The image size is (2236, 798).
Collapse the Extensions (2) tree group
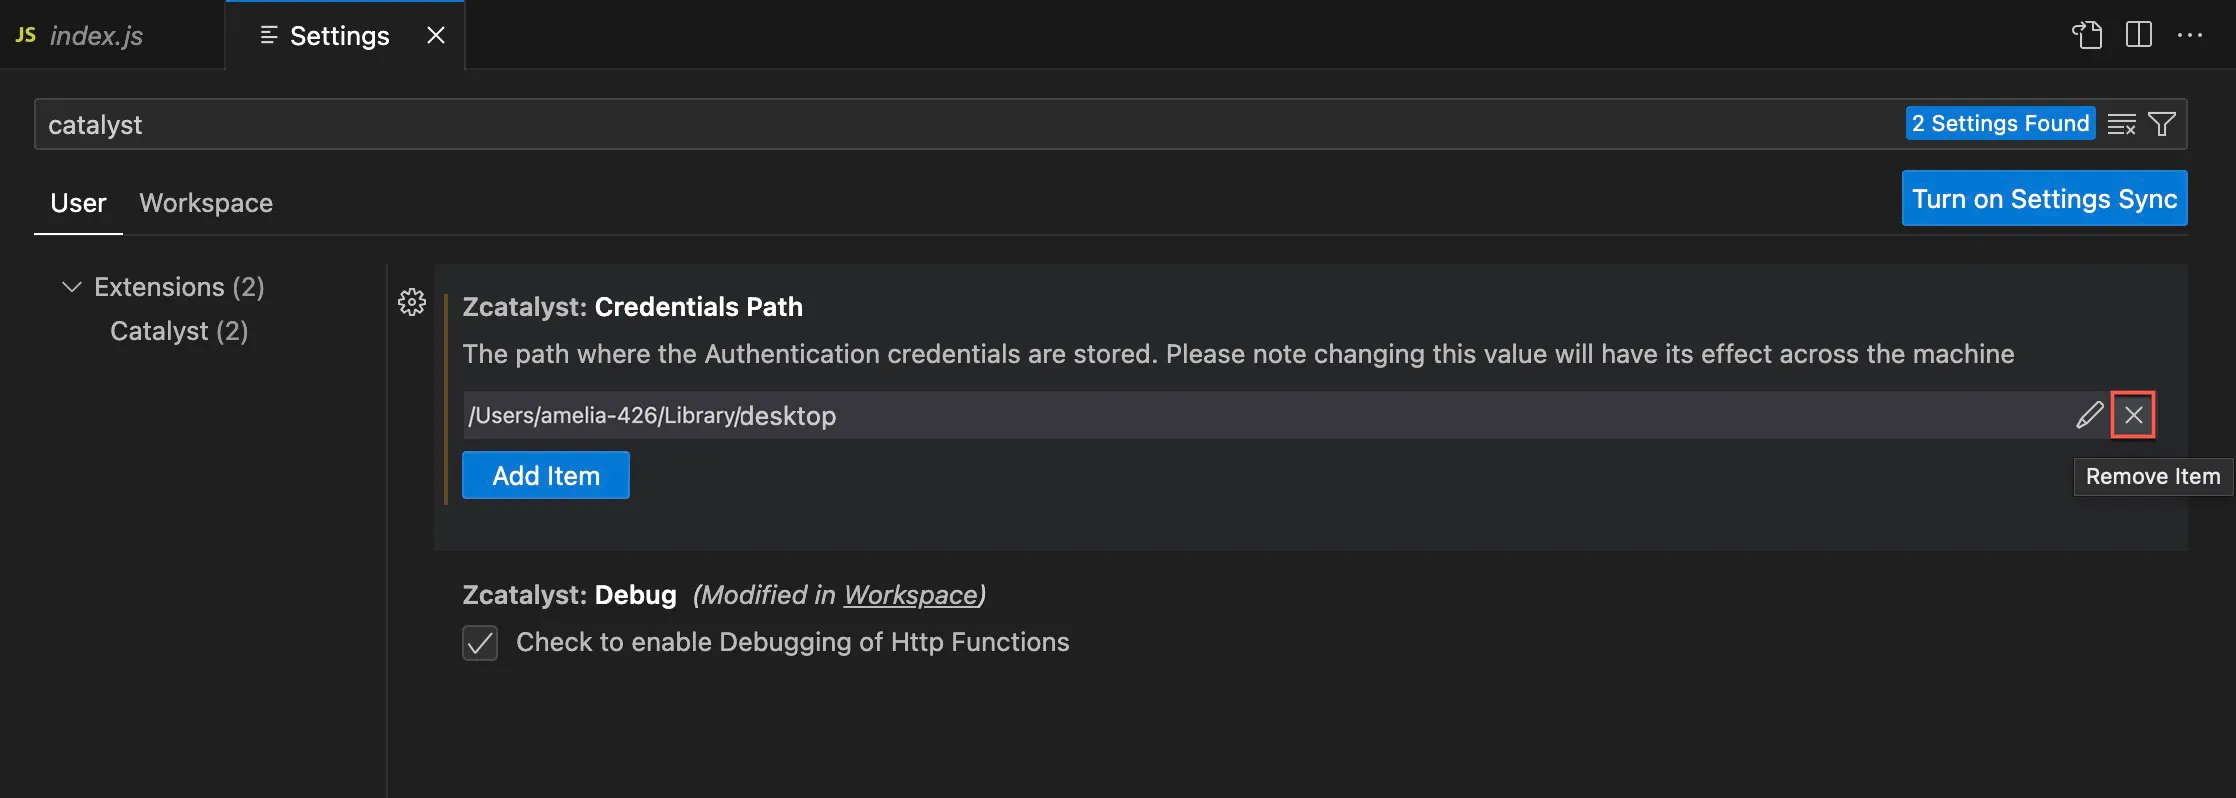72,287
